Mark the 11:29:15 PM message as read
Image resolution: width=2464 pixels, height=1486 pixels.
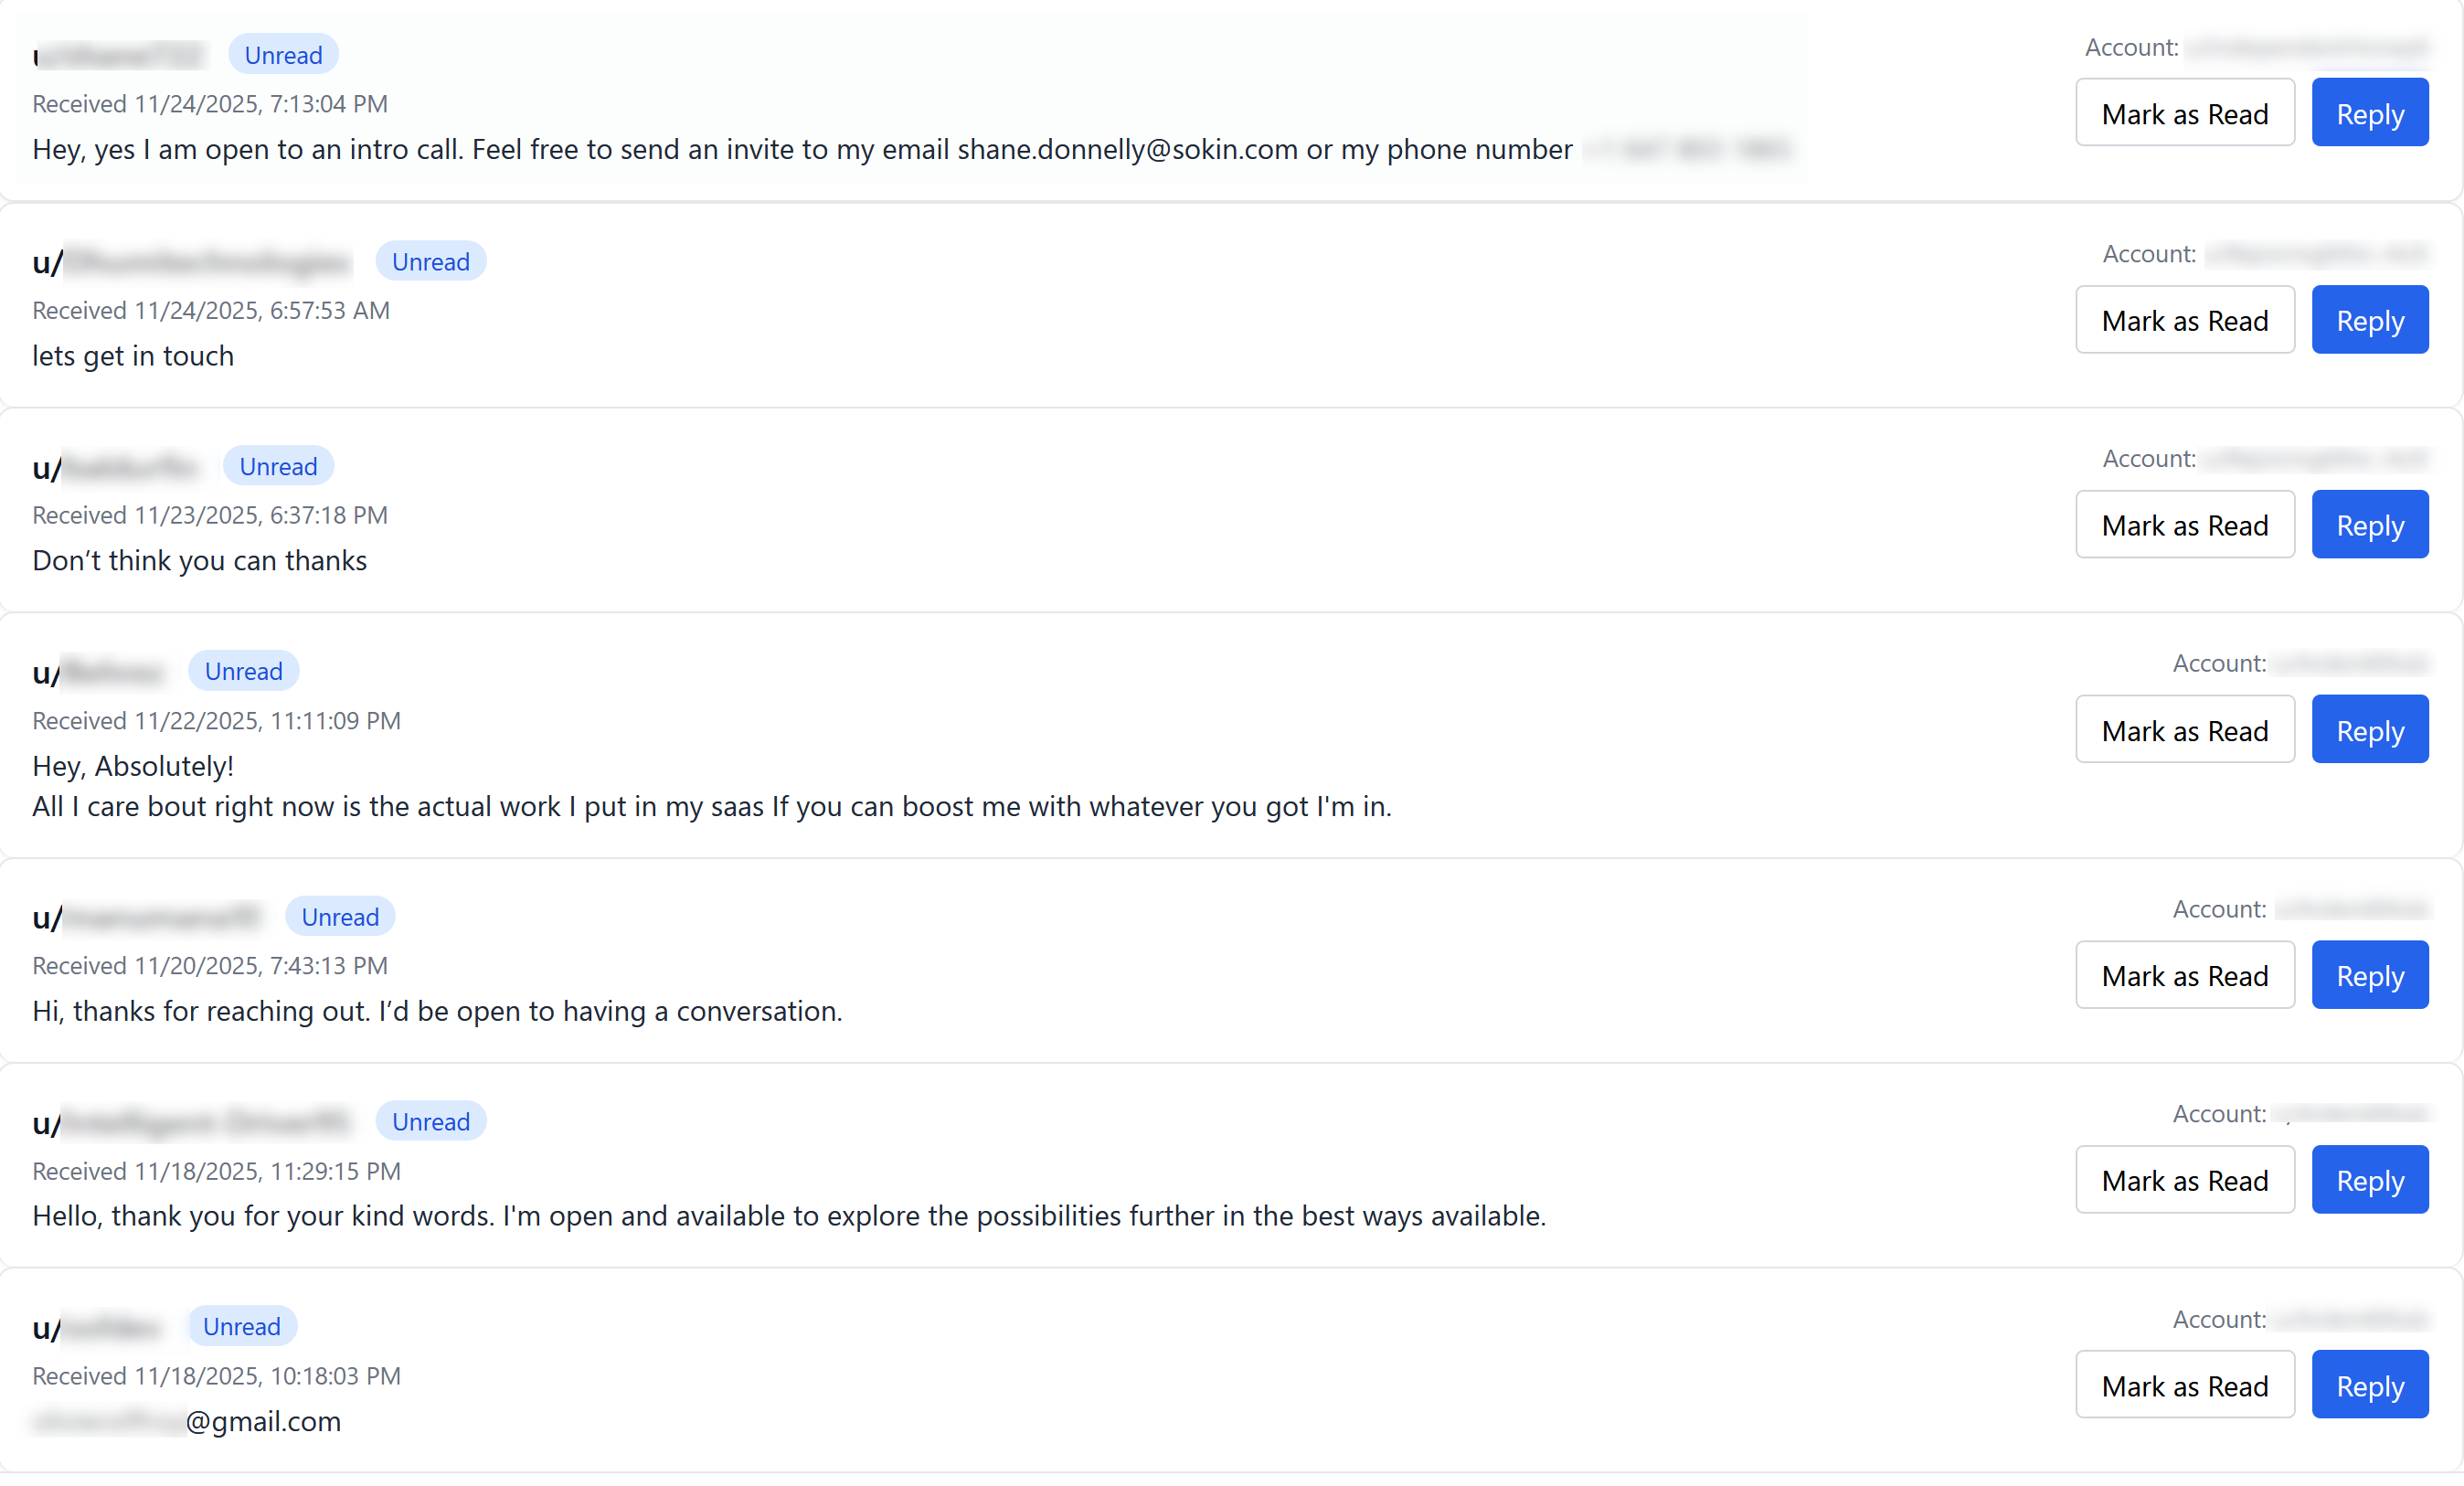[x=2184, y=1180]
